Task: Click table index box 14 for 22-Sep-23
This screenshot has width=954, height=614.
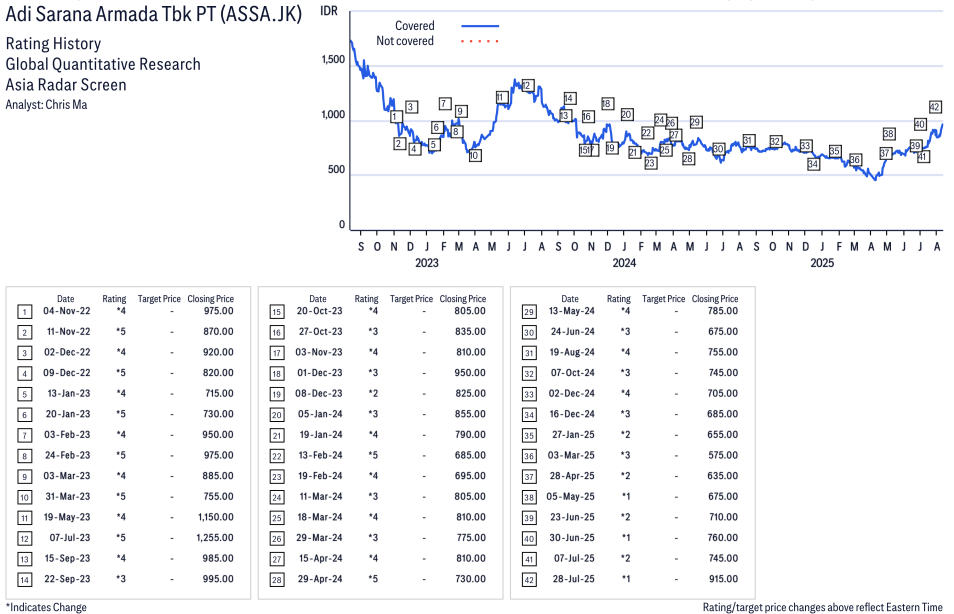Action: [24, 580]
